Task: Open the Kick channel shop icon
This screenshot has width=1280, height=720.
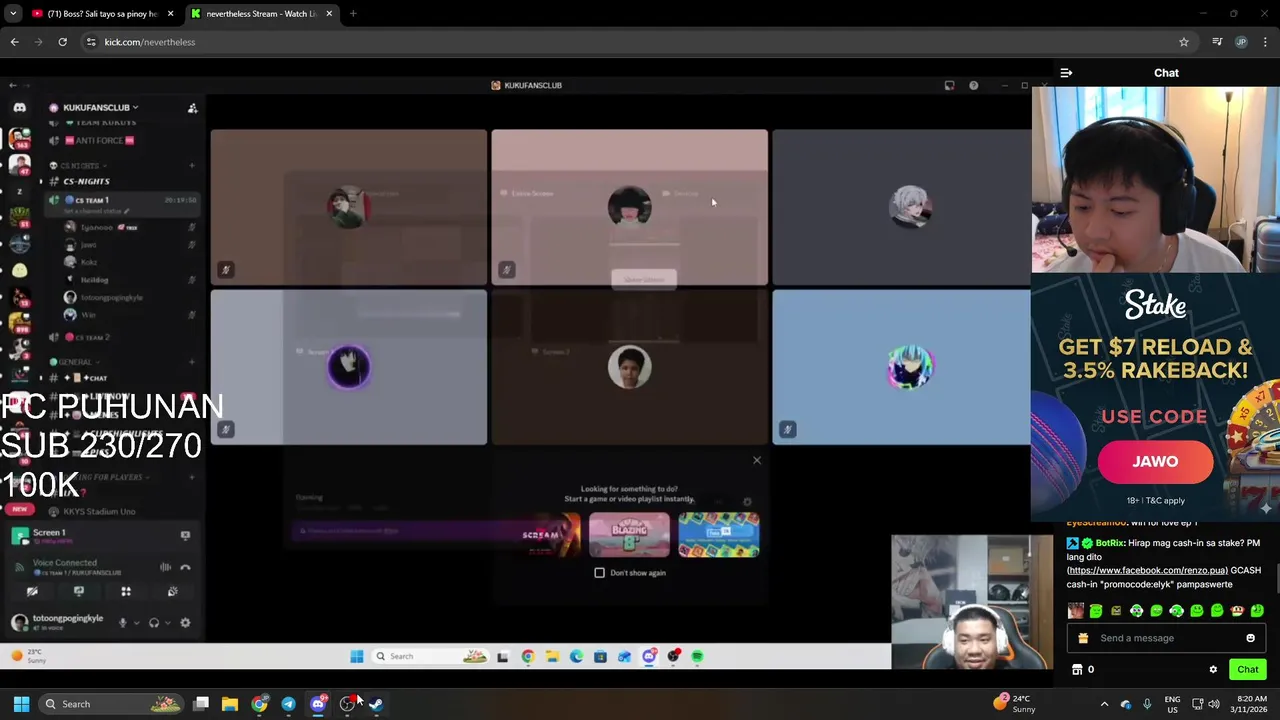Action: point(1077,670)
